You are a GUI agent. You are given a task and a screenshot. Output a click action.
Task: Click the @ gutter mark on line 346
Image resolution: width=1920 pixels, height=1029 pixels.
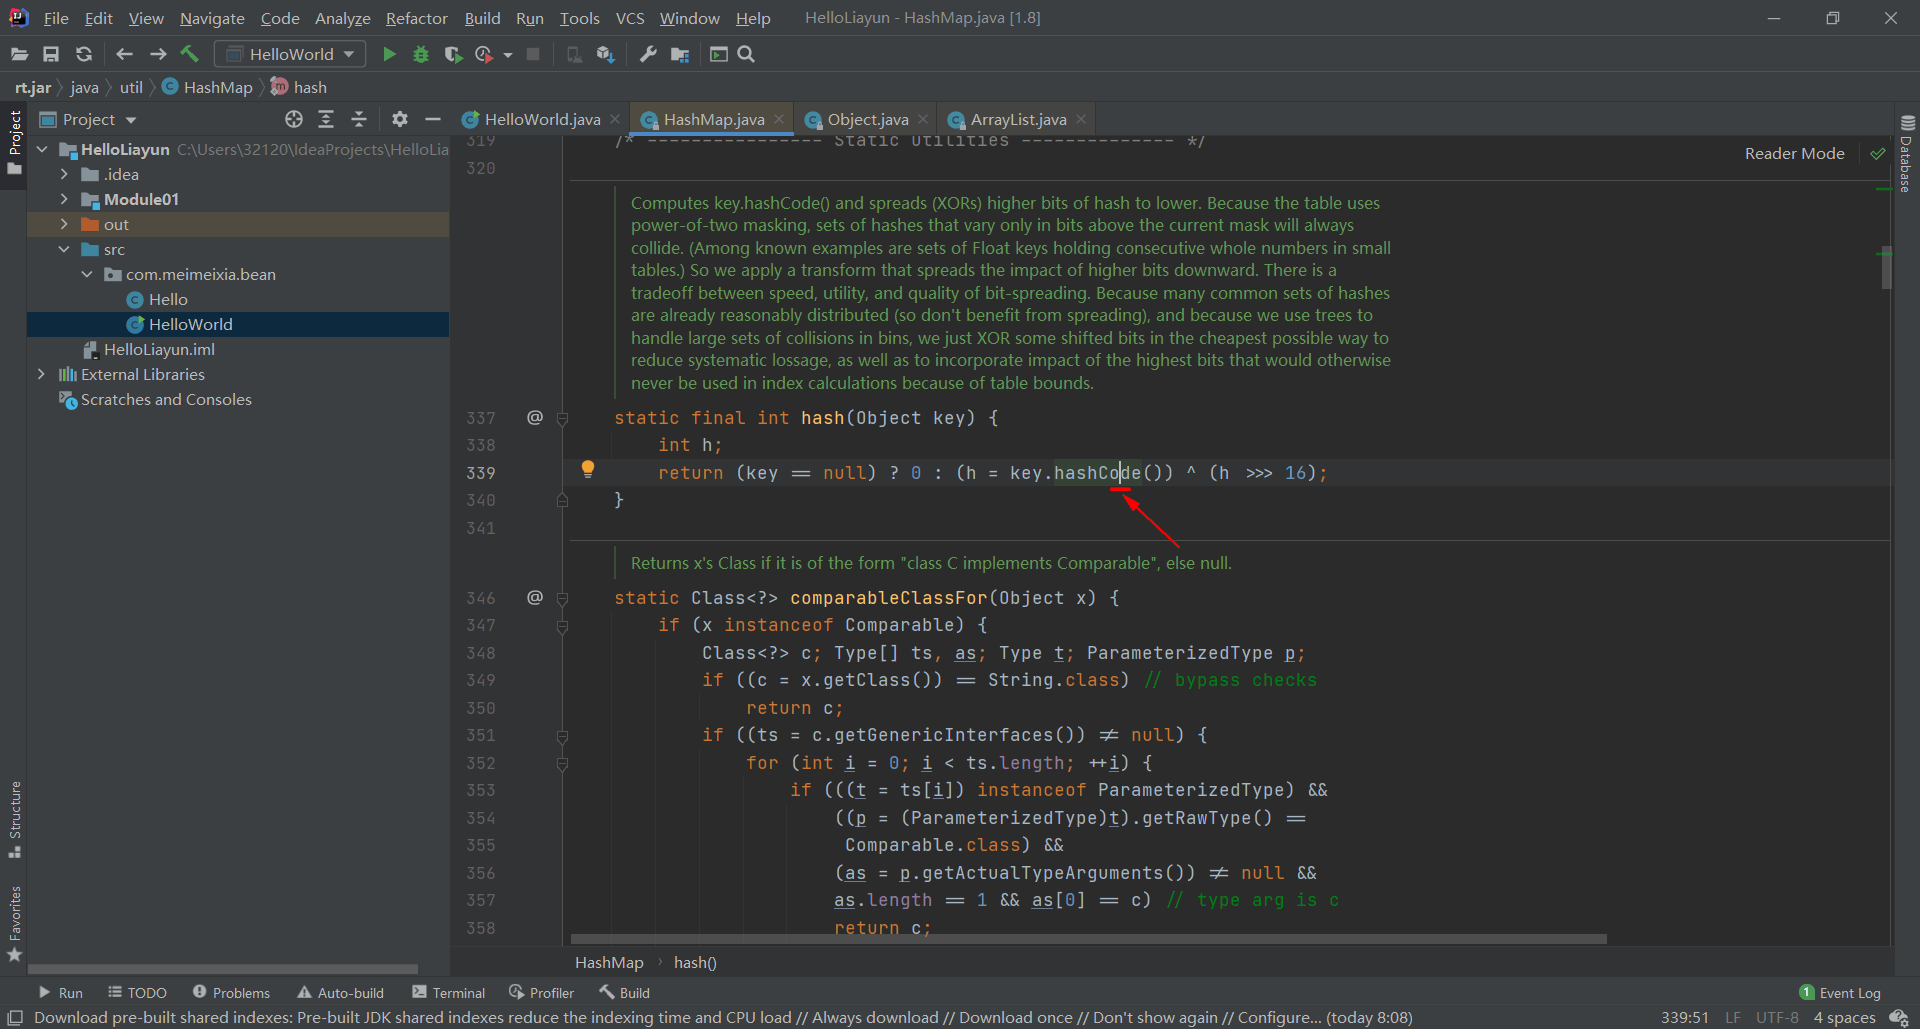(535, 597)
